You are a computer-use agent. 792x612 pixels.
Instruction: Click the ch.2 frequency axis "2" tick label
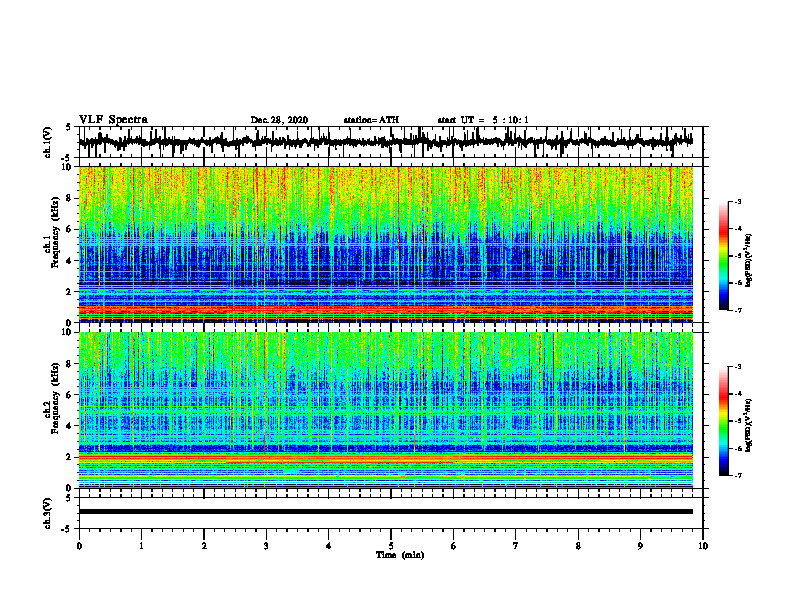(71, 457)
